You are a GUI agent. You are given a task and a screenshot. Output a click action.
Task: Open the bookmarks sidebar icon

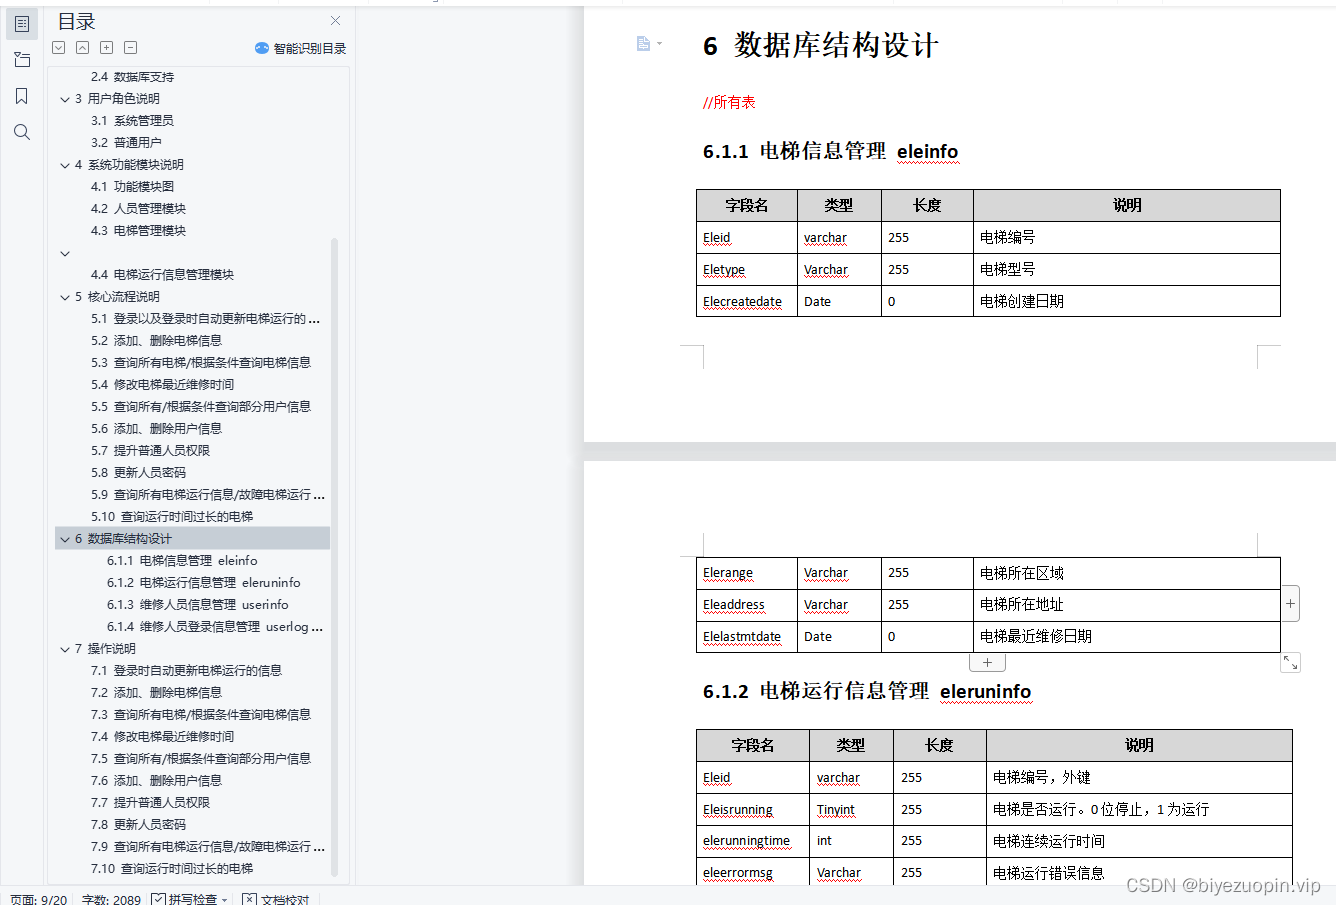tap(21, 96)
